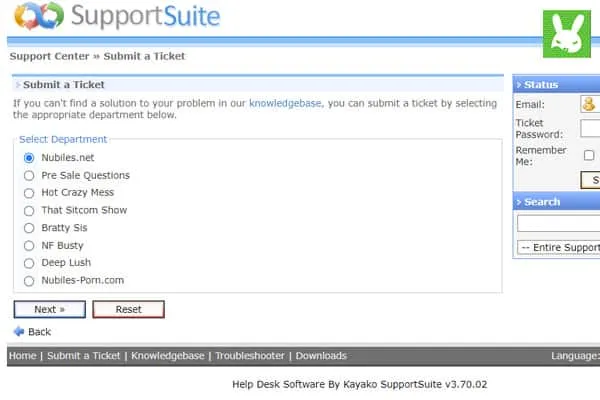The height and width of the screenshot is (400, 600).
Task: Open Submit a Ticket footer menu item
Action: 83,356
